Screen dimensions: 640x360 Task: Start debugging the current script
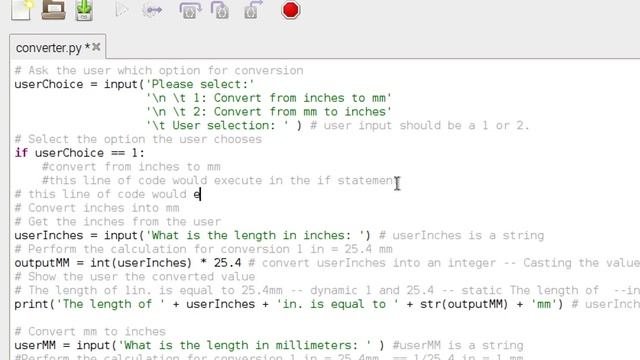tap(152, 10)
